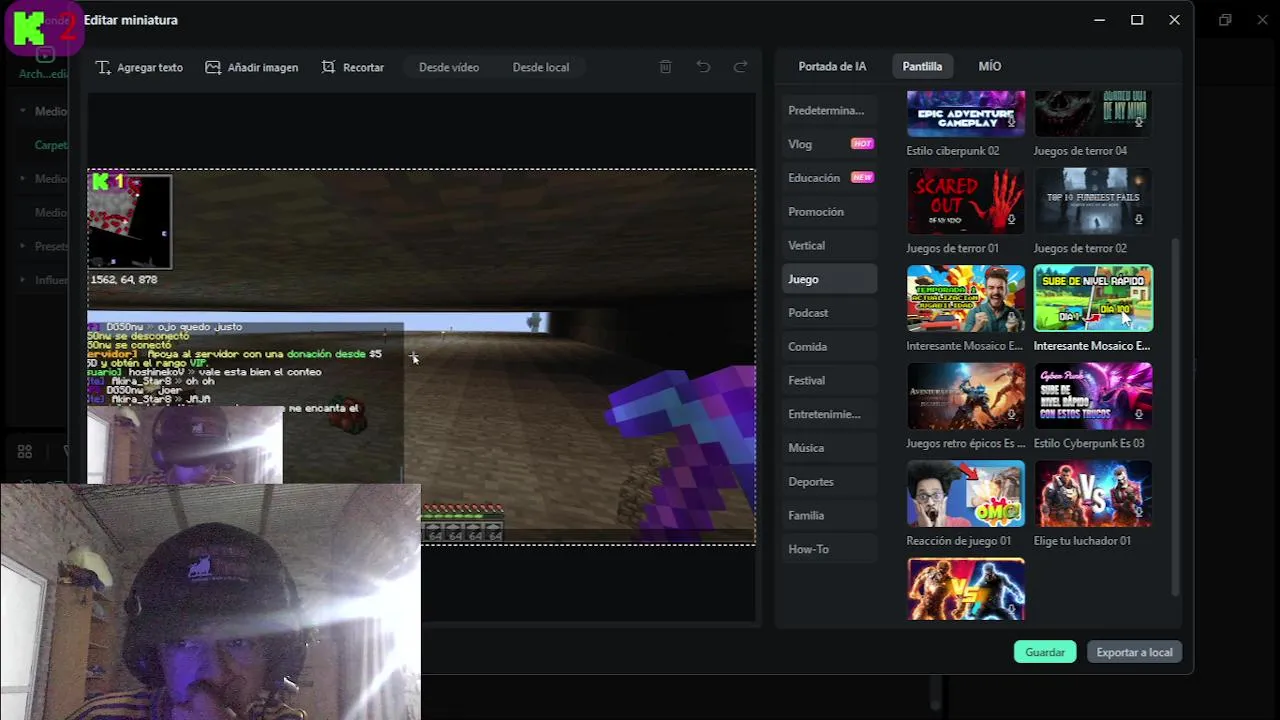Click the Guardar button
Screen dimensions: 1280x720
pos(1045,652)
